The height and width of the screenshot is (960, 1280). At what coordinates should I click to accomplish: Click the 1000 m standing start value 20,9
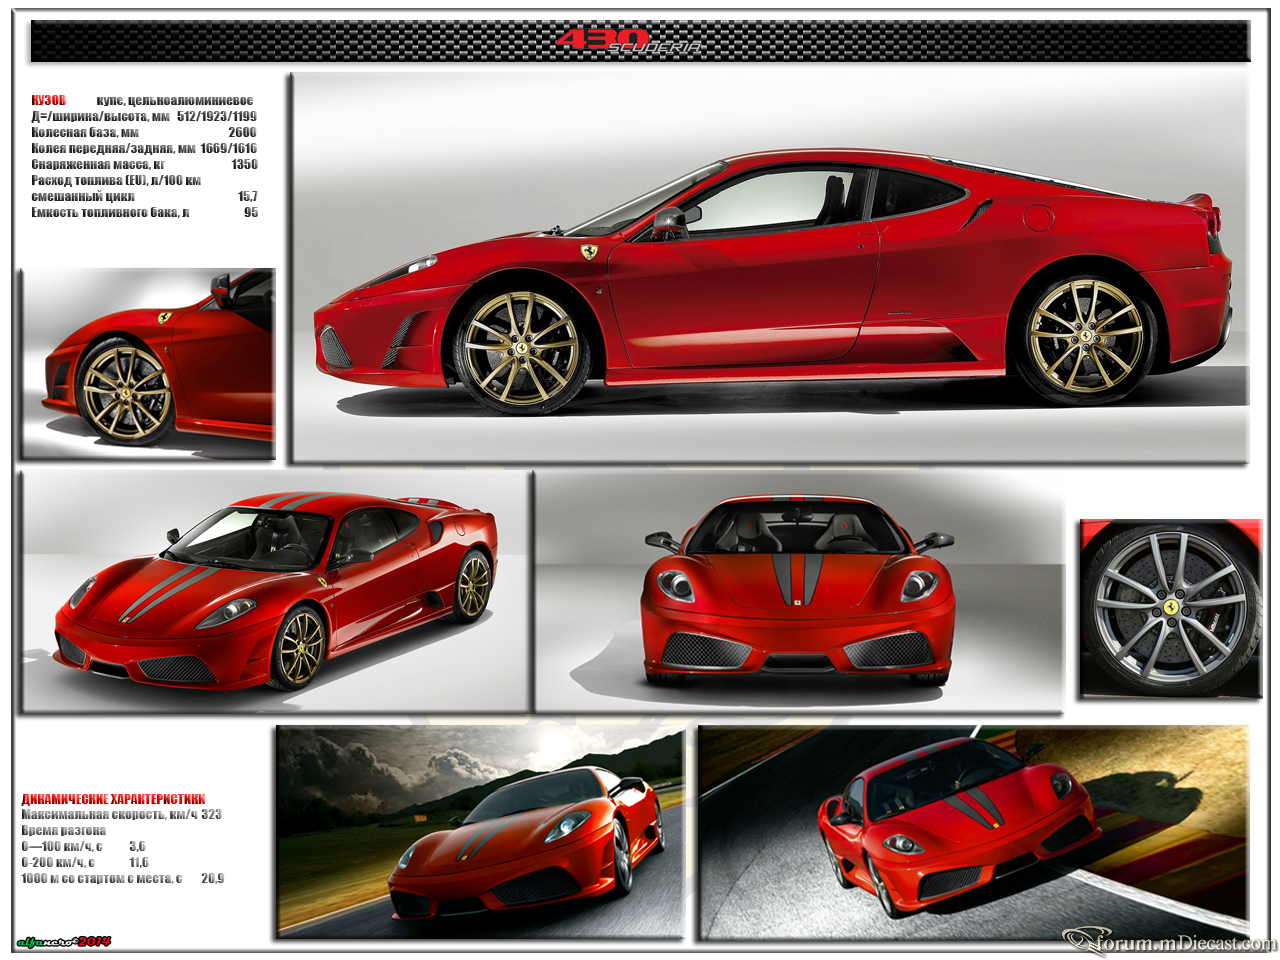(212, 878)
